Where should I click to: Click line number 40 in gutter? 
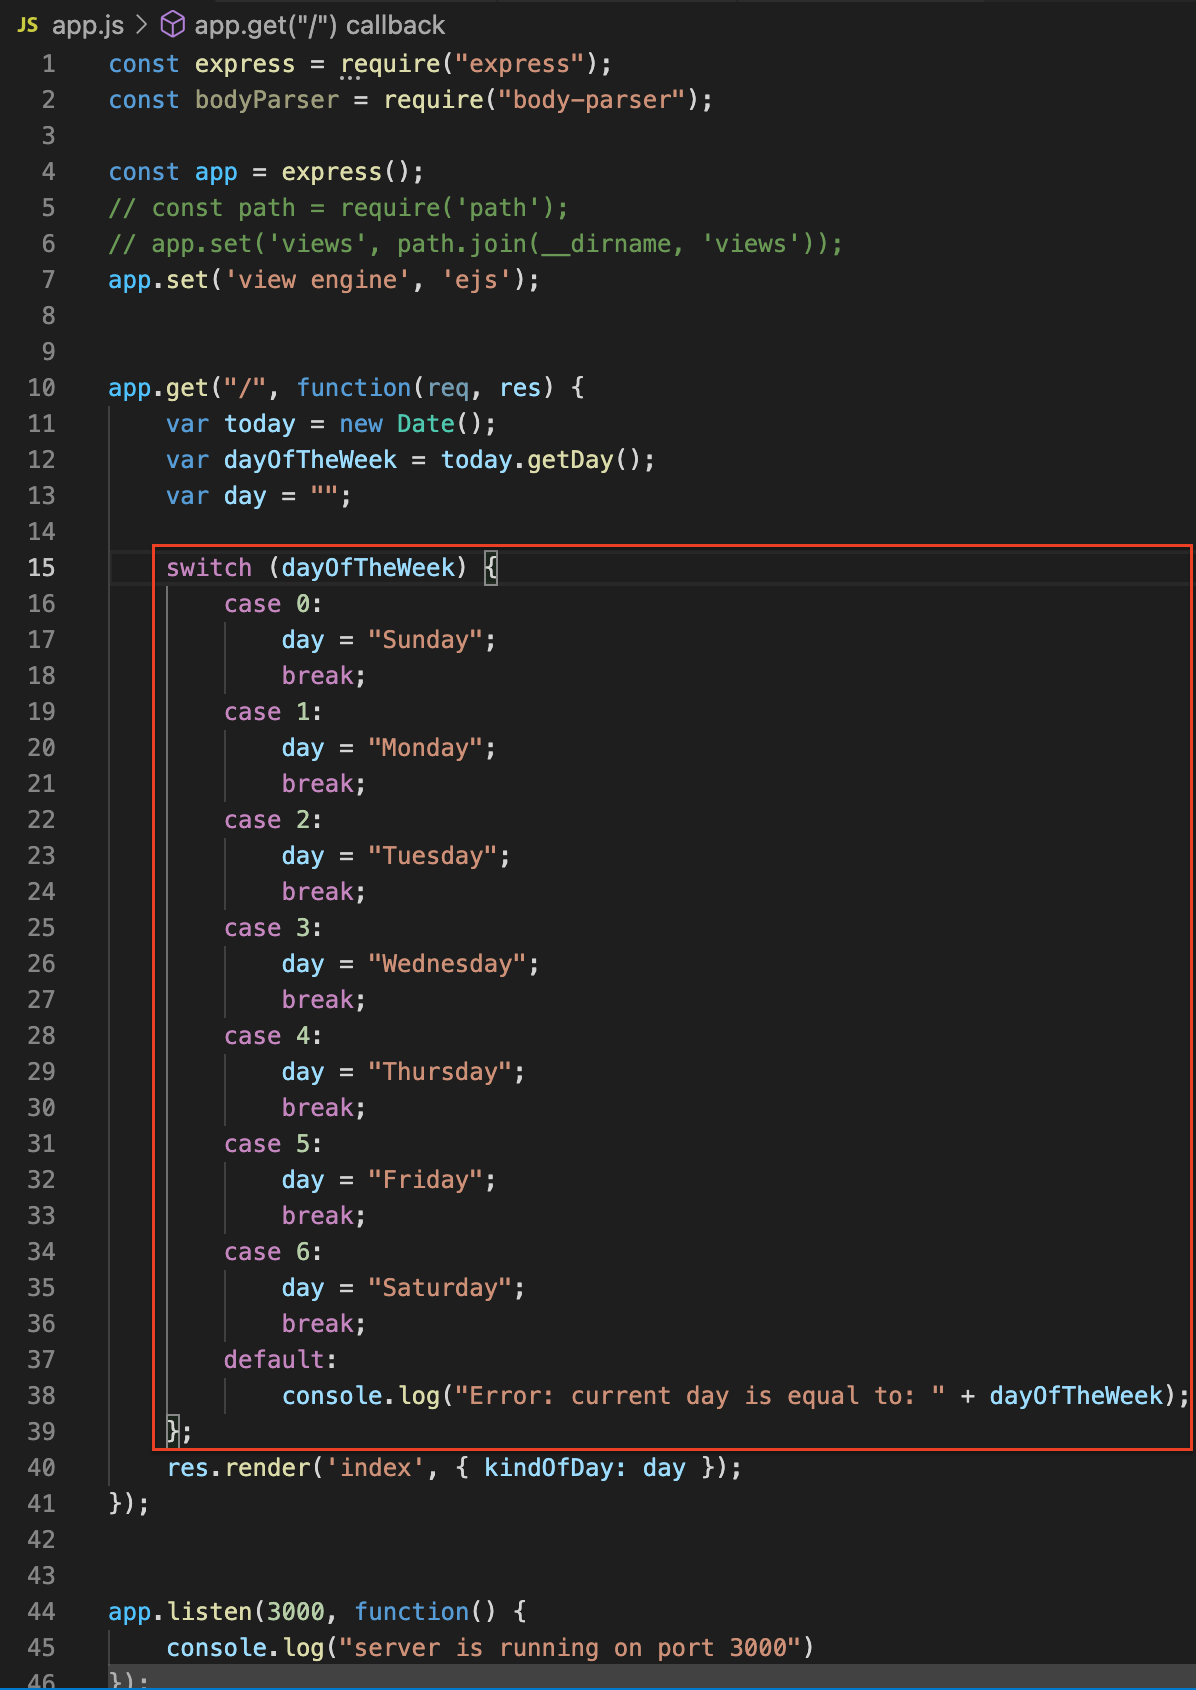click(x=41, y=1468)
